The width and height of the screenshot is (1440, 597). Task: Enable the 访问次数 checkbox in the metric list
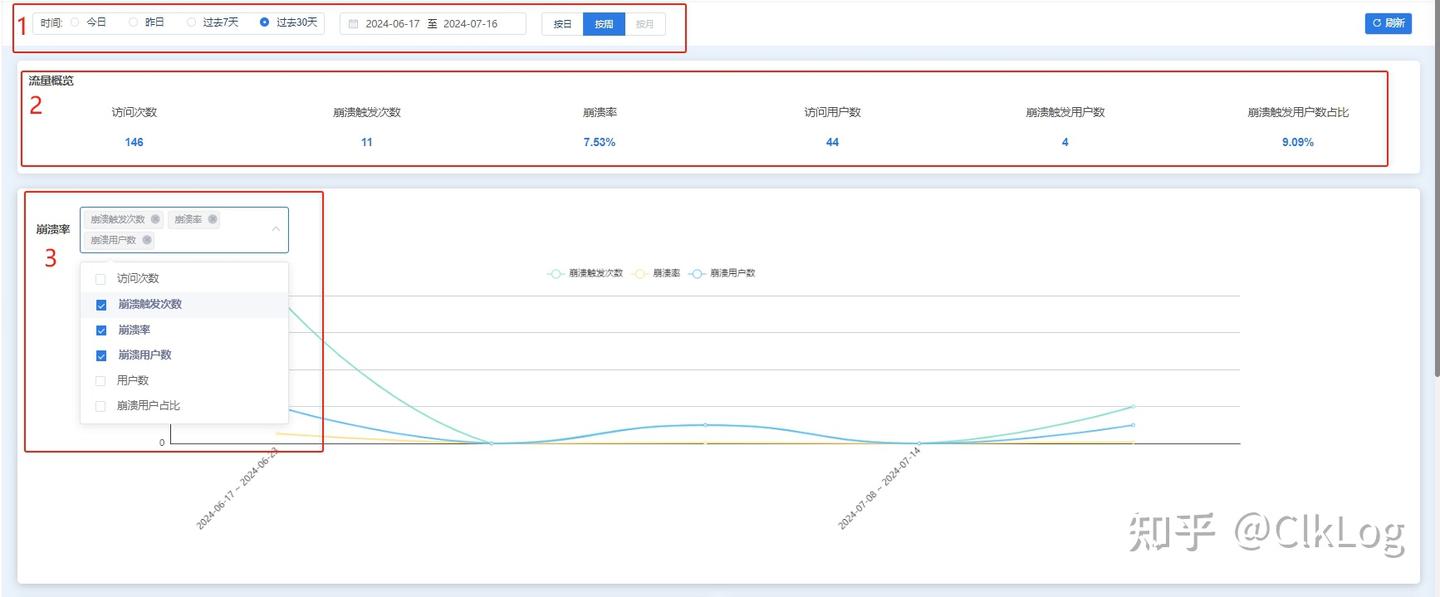[x=100, y=278]
